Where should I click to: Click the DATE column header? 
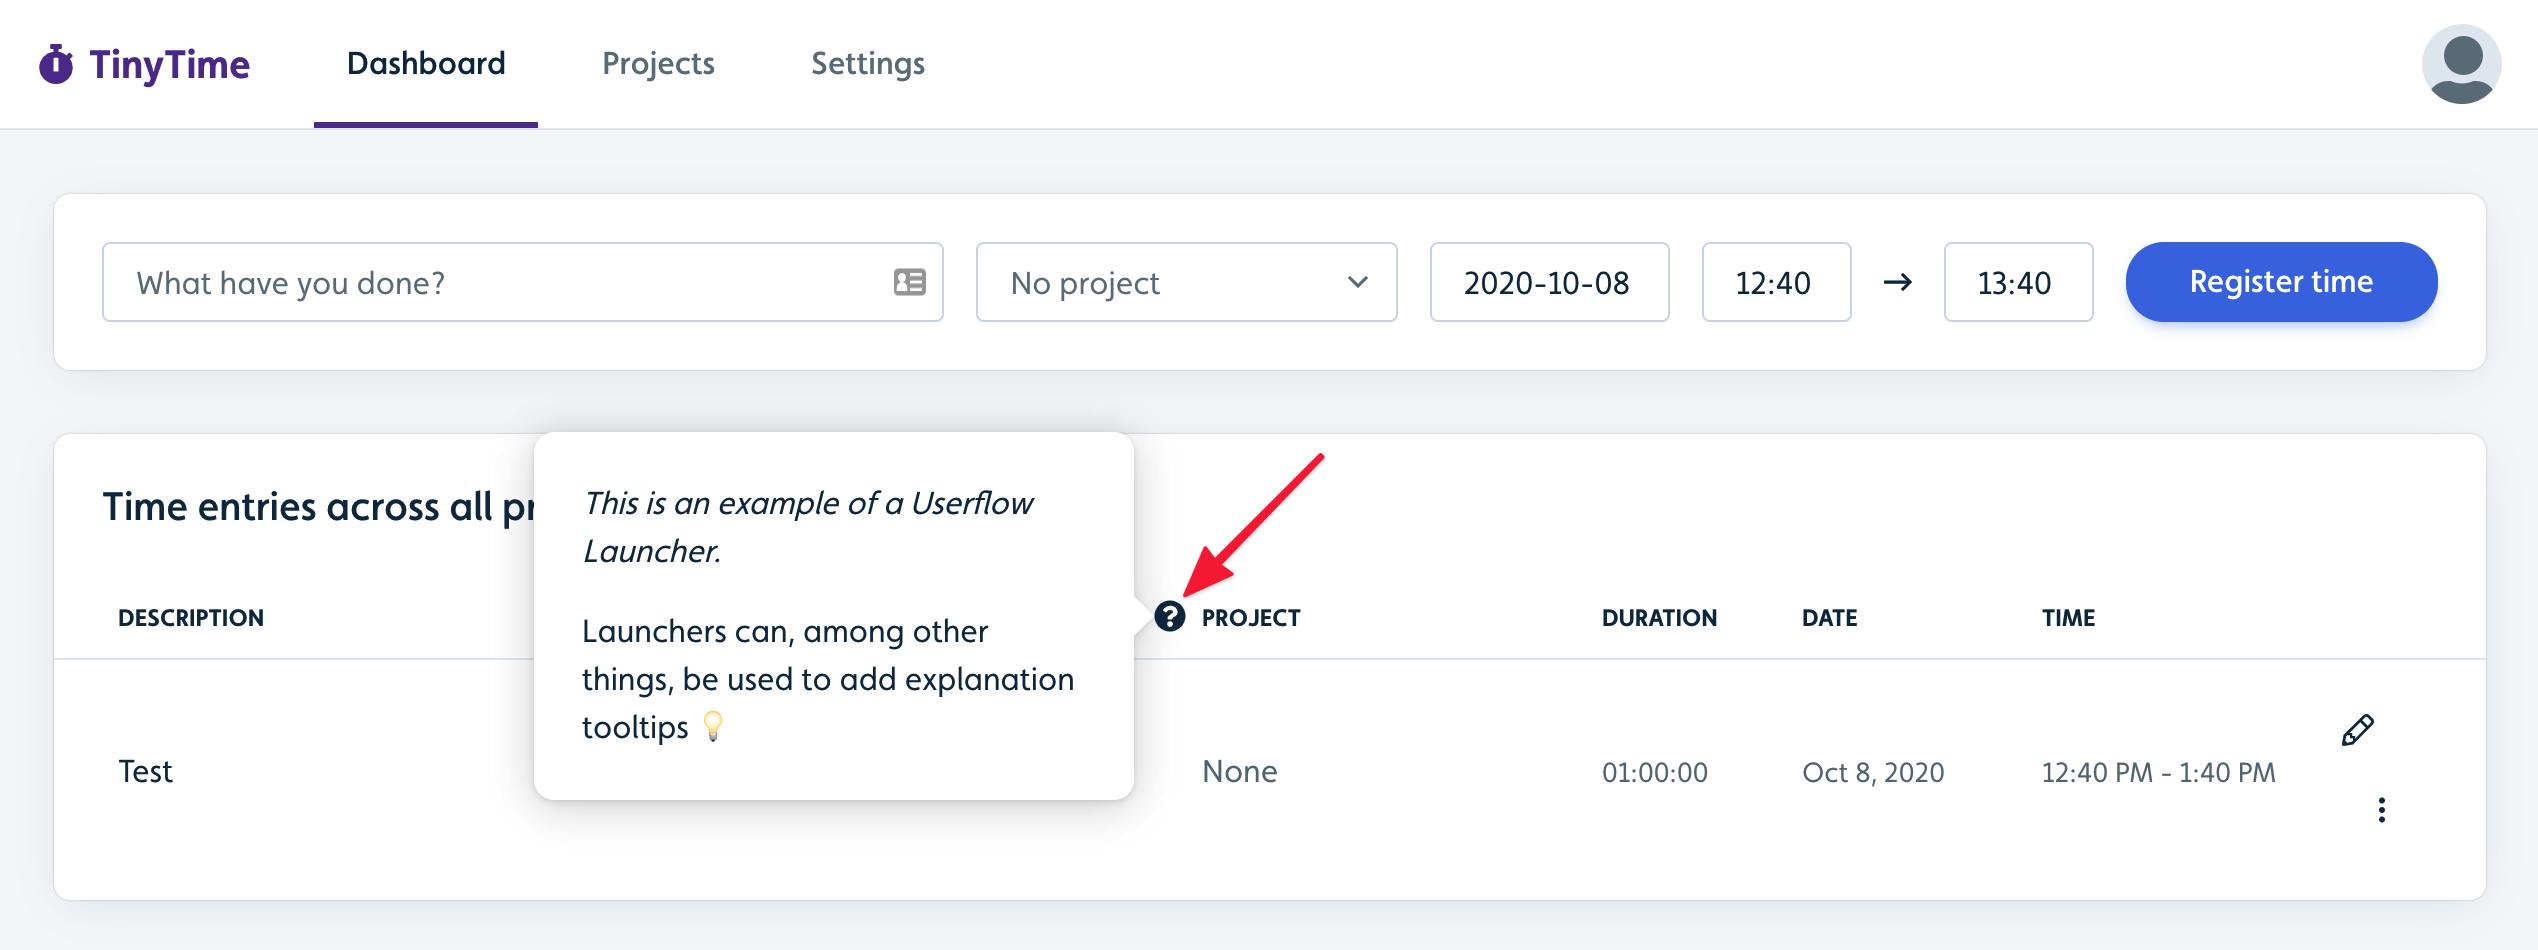point(1829,618)
